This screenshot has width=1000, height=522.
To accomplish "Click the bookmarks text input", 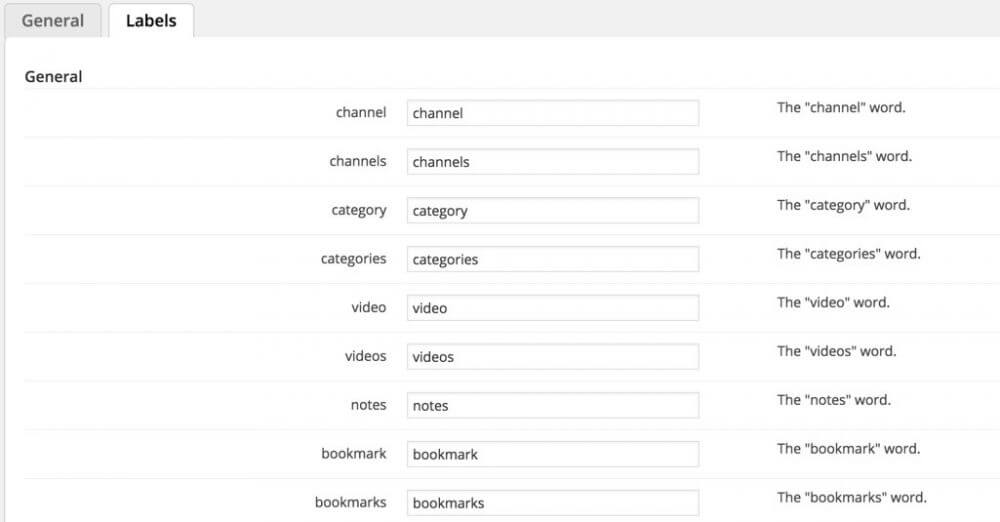I will tap(552, 503).
